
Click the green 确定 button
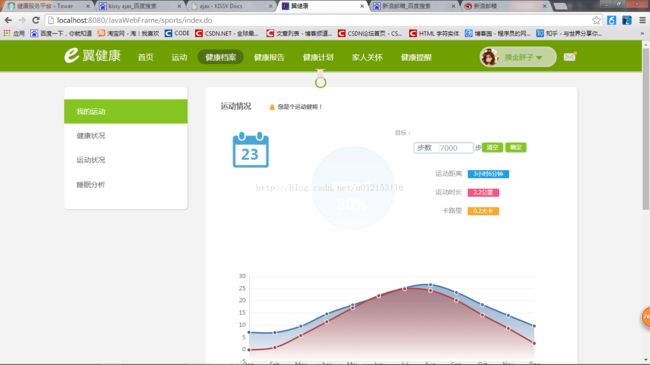click(516, 148)
